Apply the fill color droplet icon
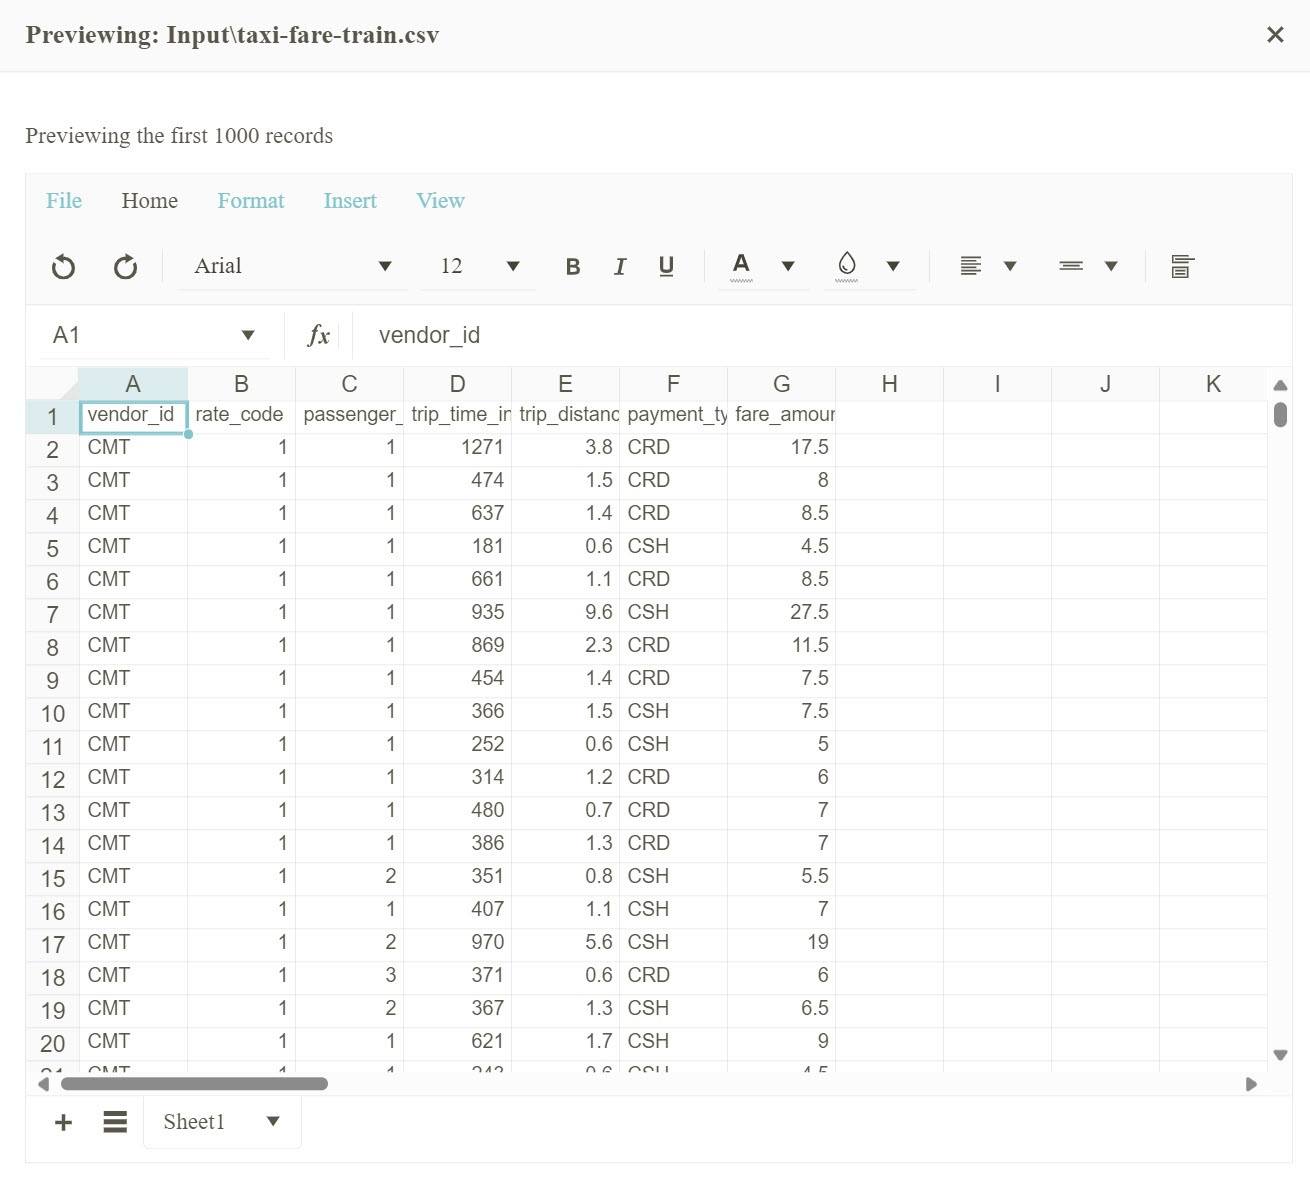This screenshot has width=1310, height=1184. click(x=847, y=266)
